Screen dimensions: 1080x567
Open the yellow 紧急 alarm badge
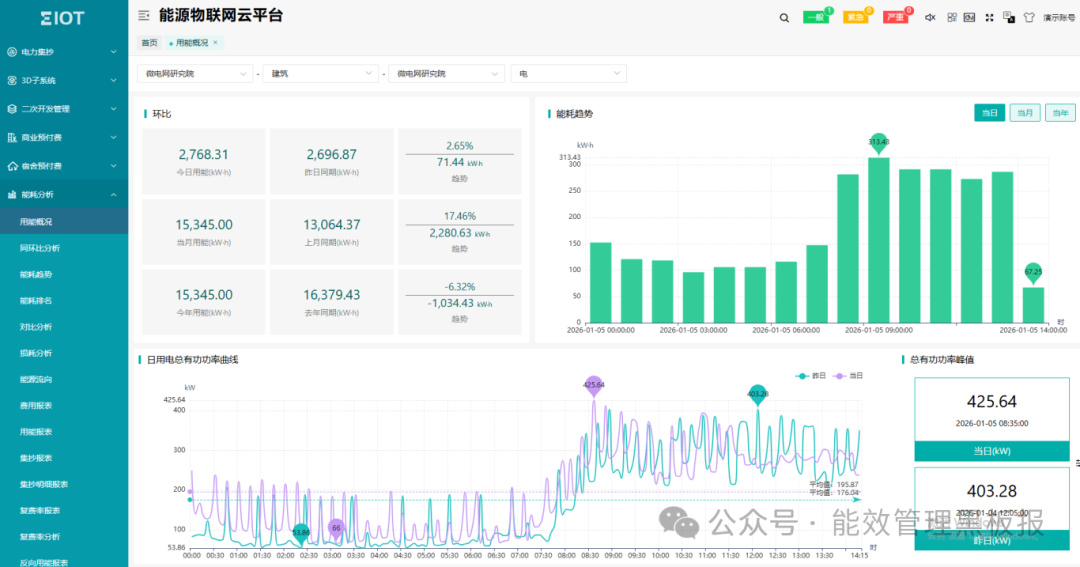pos(856,17)
